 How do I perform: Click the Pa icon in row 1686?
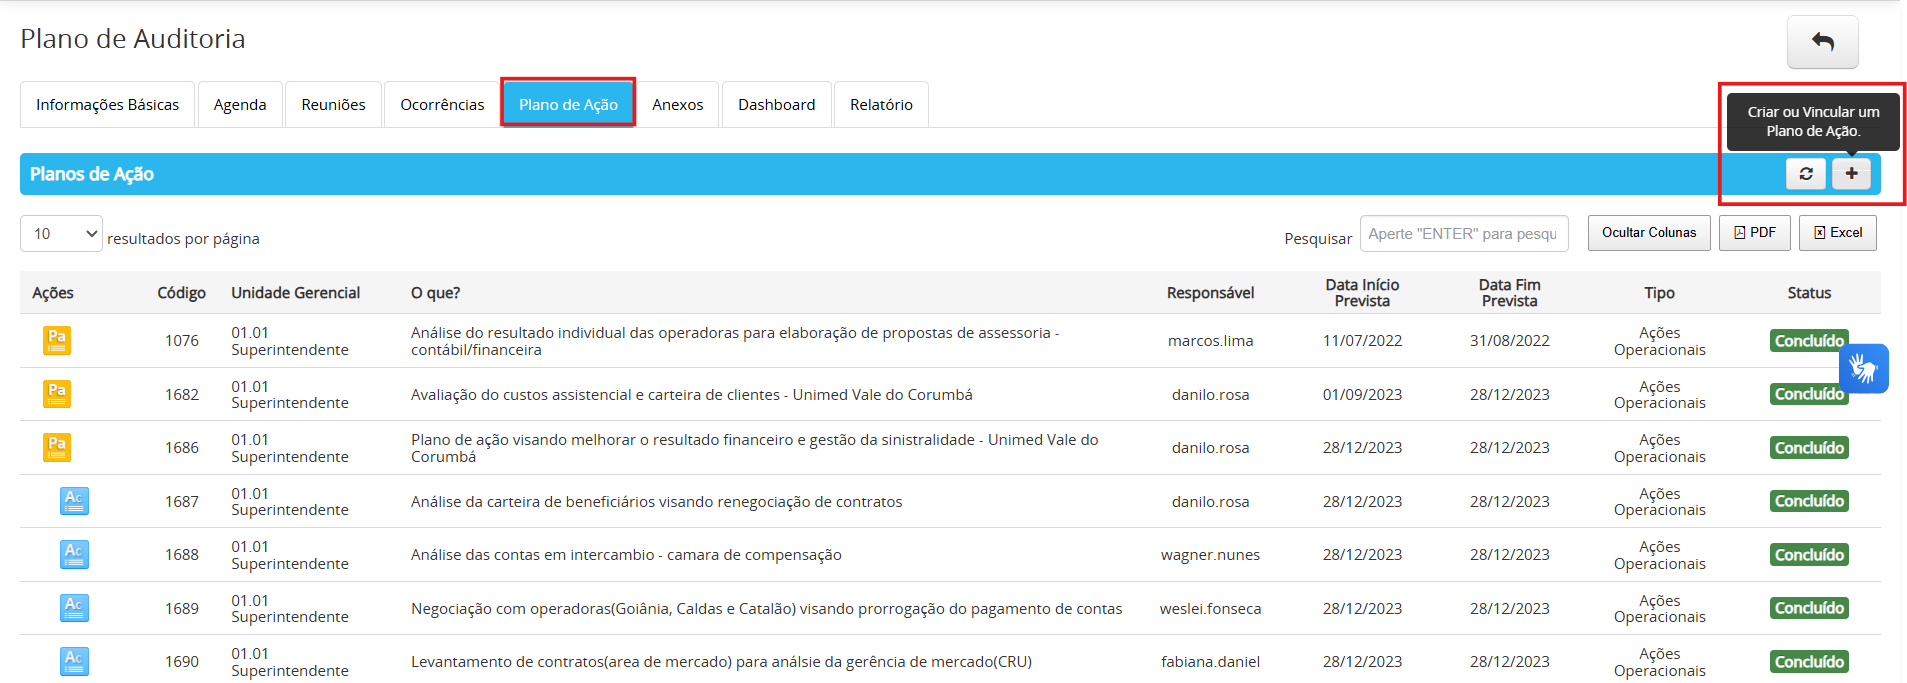coord(57,447)
